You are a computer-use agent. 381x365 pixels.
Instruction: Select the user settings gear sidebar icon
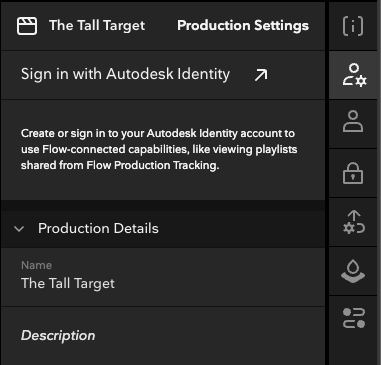tap(354, 75)
